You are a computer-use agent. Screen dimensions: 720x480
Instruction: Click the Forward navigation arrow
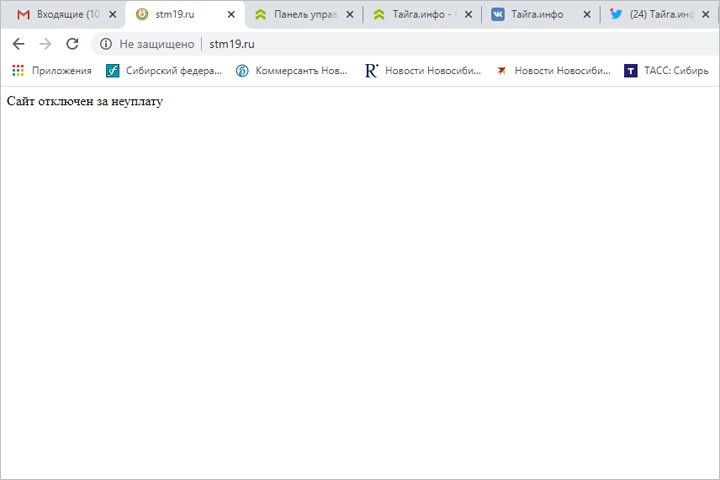pyautogui.click(x=45, y=44)
